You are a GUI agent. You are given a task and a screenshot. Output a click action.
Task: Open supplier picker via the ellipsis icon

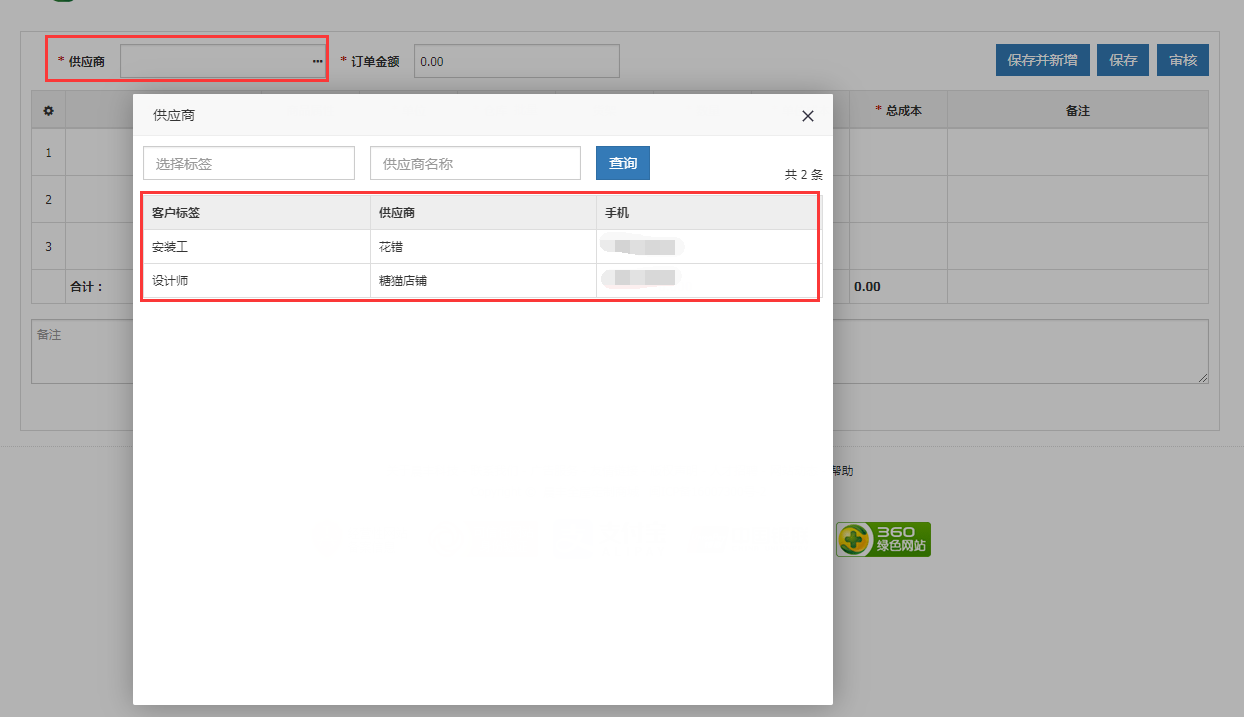coord(317,61)
